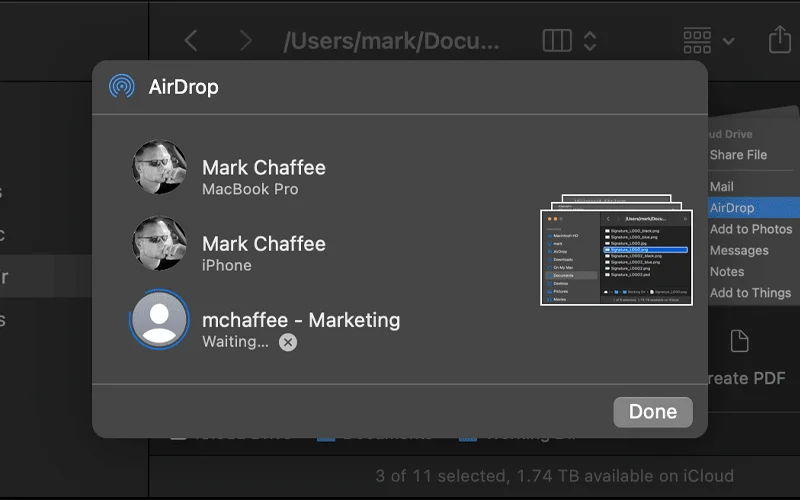The height and width of the screenshot is (500, 800).
Task: Select the highlighted AirDrop menu item
Action: tap(754, 208)
